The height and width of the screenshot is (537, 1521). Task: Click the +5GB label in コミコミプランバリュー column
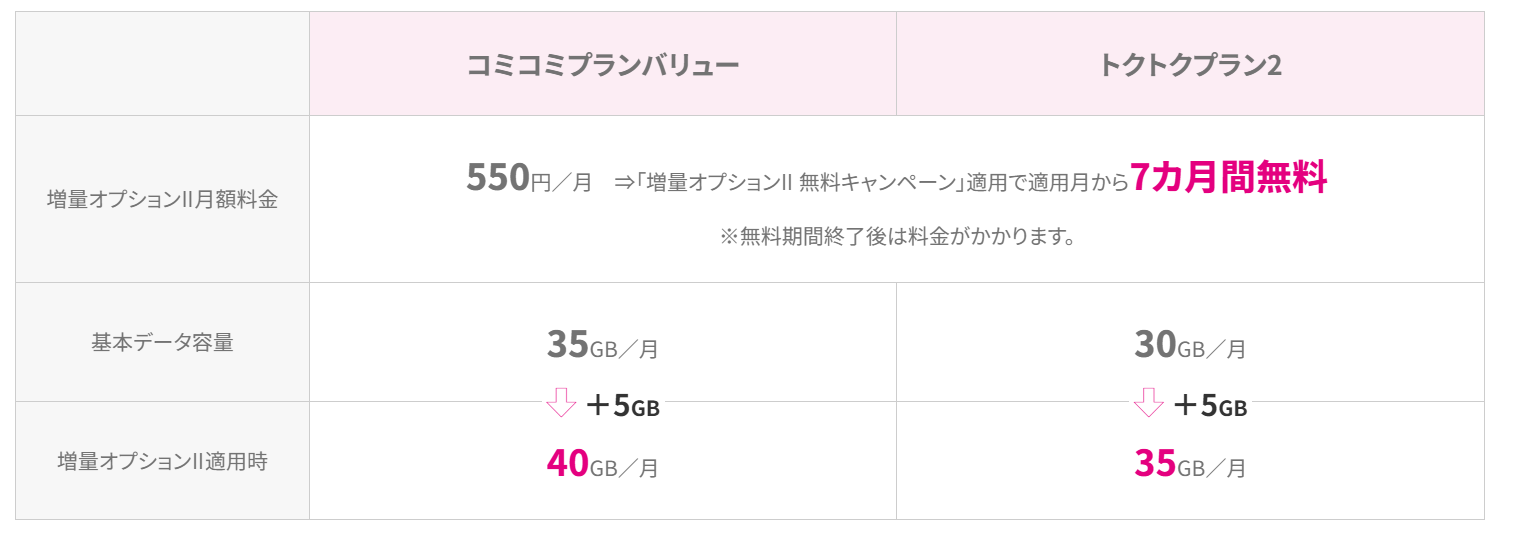[622, 406]
